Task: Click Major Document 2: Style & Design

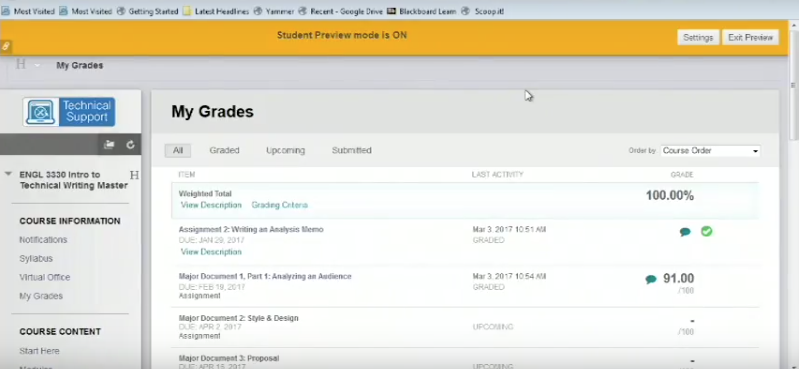Action: point(239,318)
